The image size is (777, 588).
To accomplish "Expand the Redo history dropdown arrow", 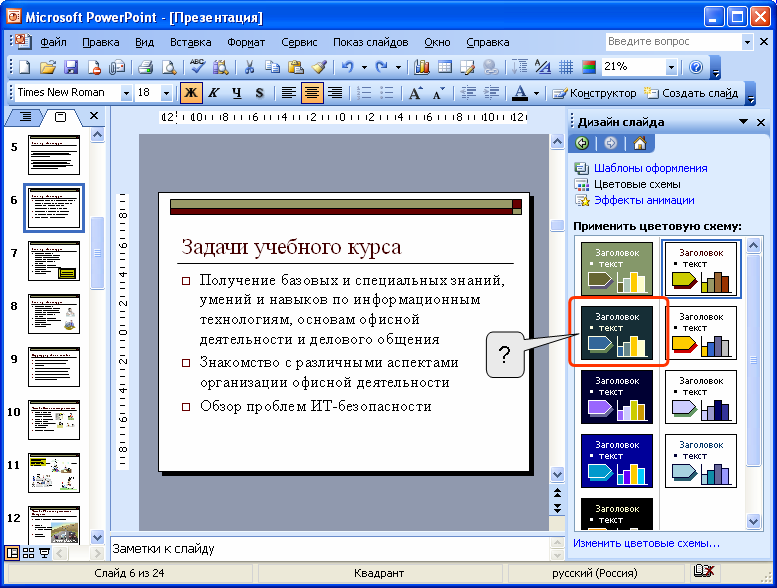I will tap(398, 67).
